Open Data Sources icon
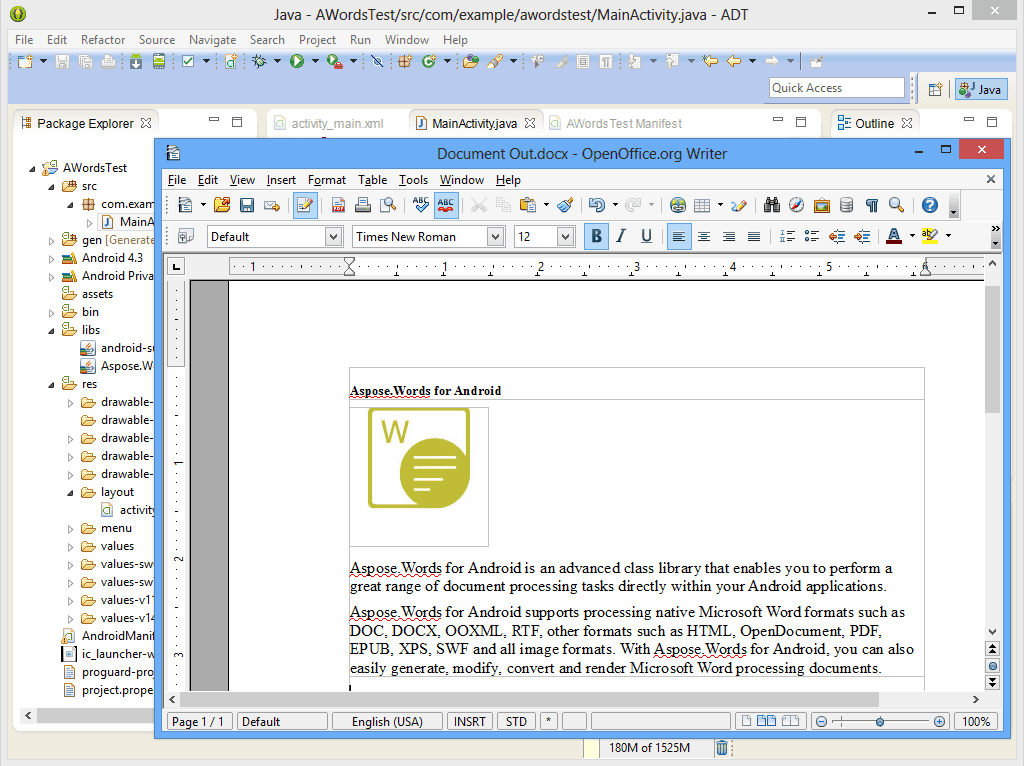Screen dimensions: 1024x766 point(846,205)
